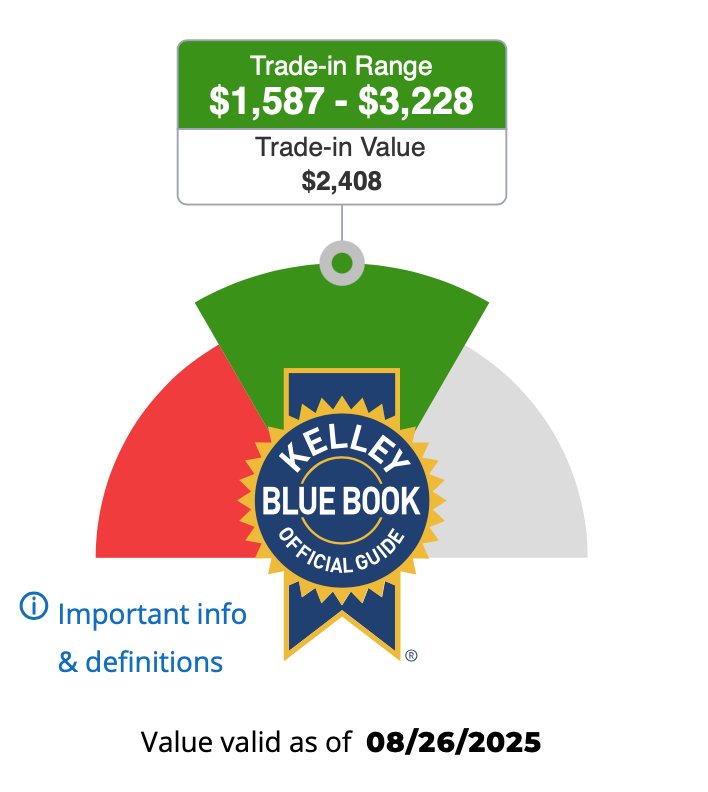Image resolution: width=708 pixels, height=792 pixels.
Task: Click the '& definitions' link text
Action: 140,662
